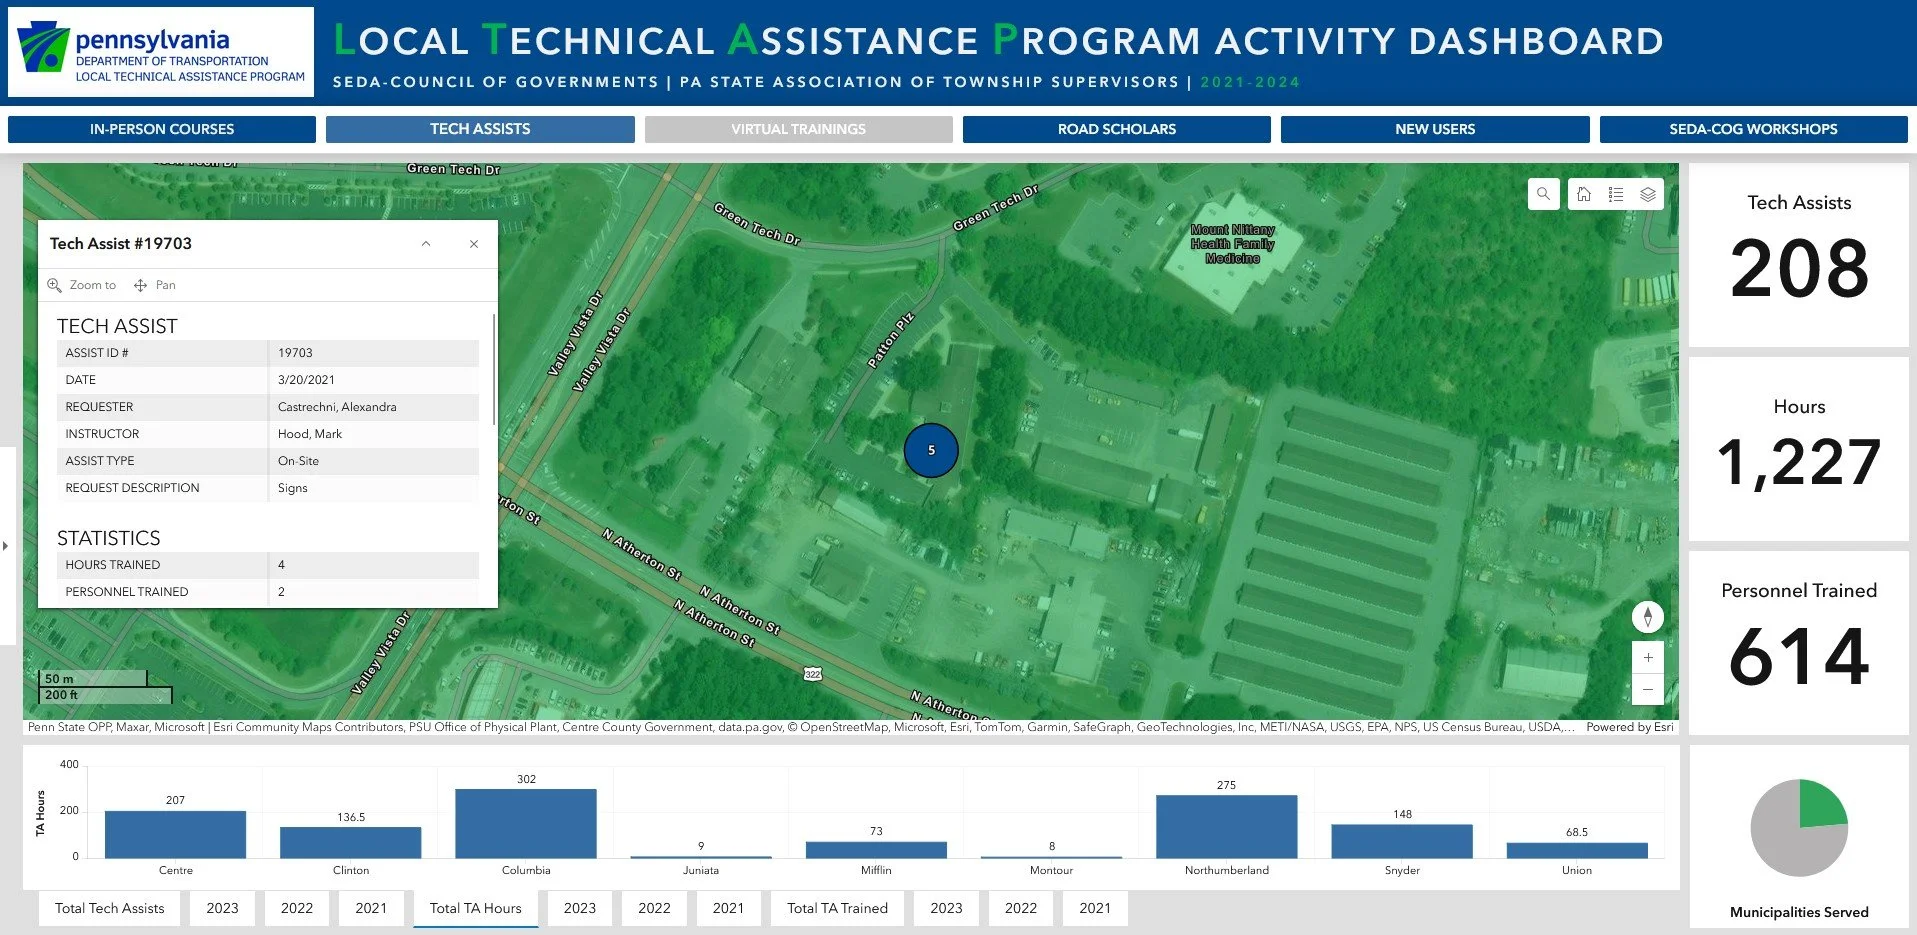Click the Snyder bar showing 148
The height and width of the screenshot is (935, 1917).
click(x=1402, y=841)
